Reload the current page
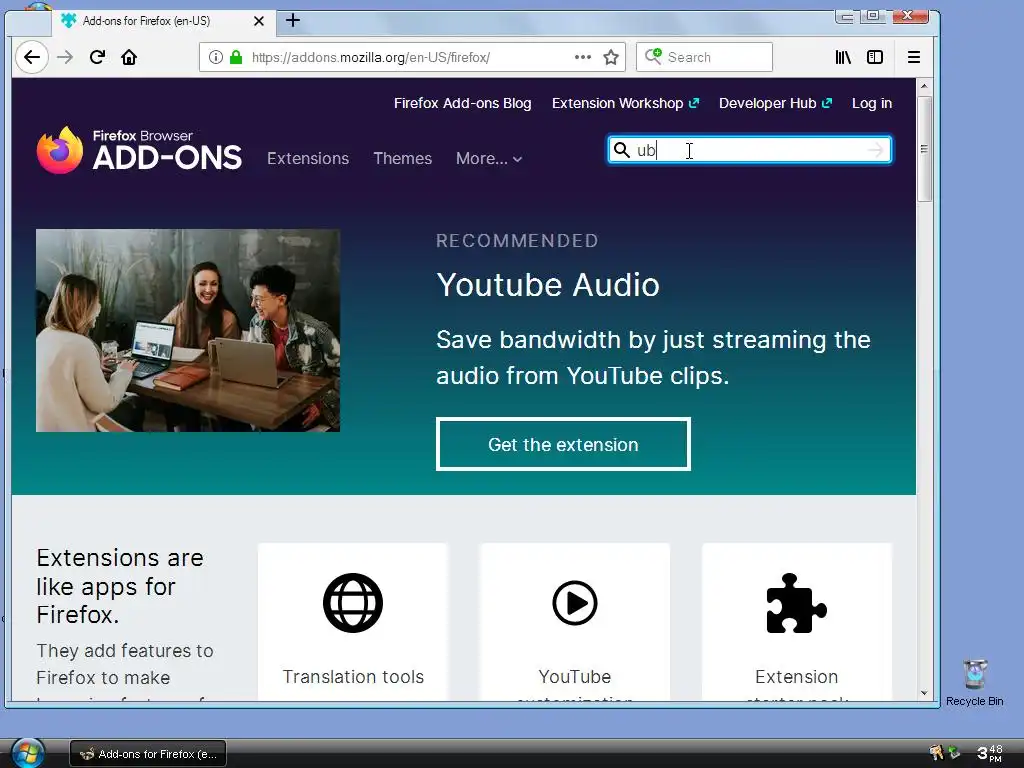The height and width of the screenshot is (768, 1024). pos(97,57)
